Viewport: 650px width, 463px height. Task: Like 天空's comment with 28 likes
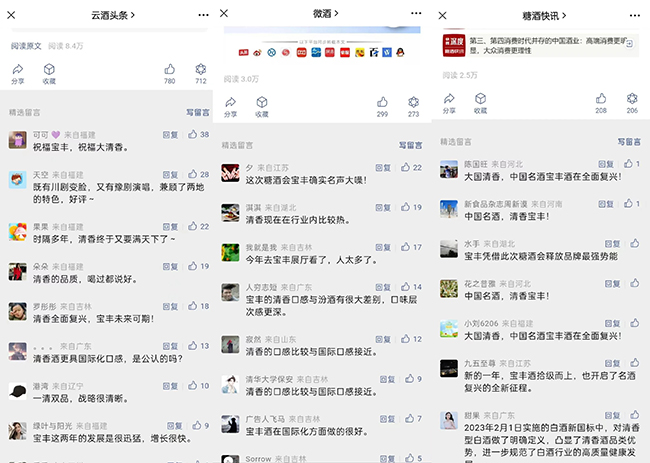(x=198, y=174)
